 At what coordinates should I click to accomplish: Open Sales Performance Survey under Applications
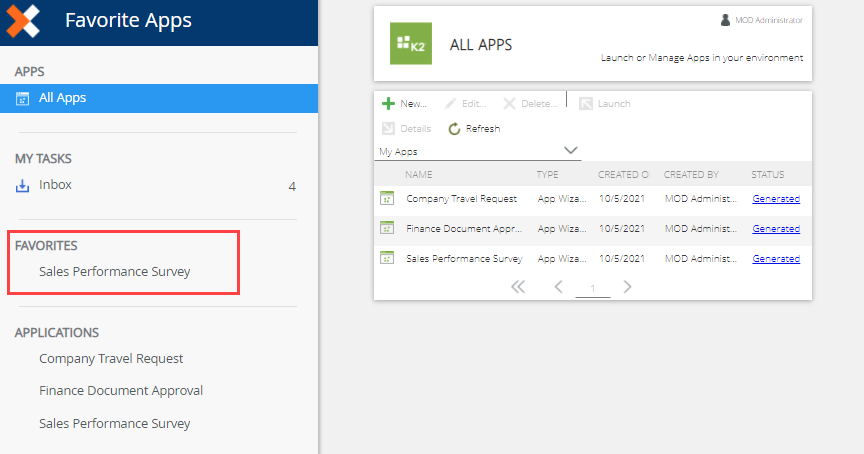115,423
